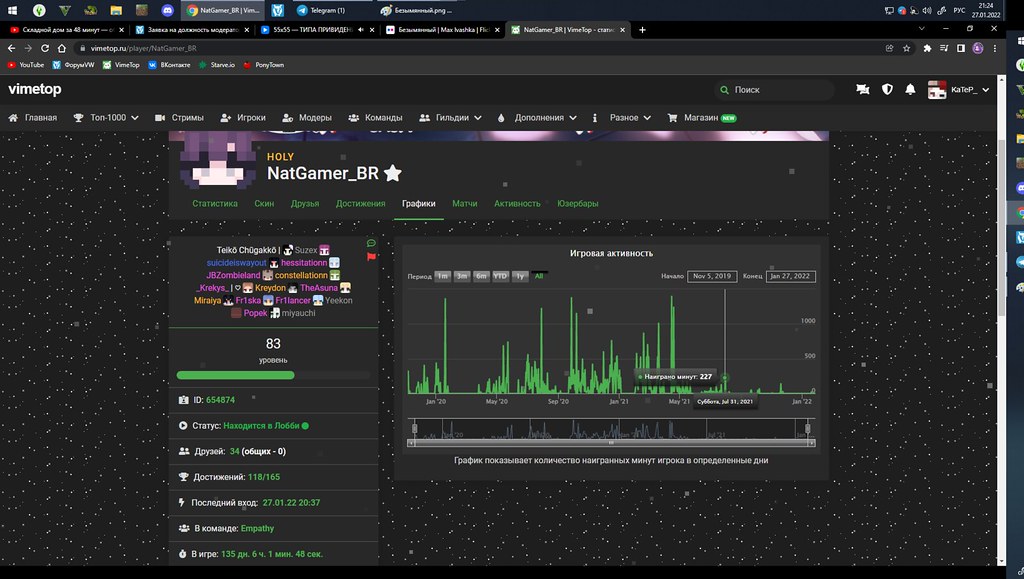
Task: Open the Empathy team link
Action: (257, 528)
